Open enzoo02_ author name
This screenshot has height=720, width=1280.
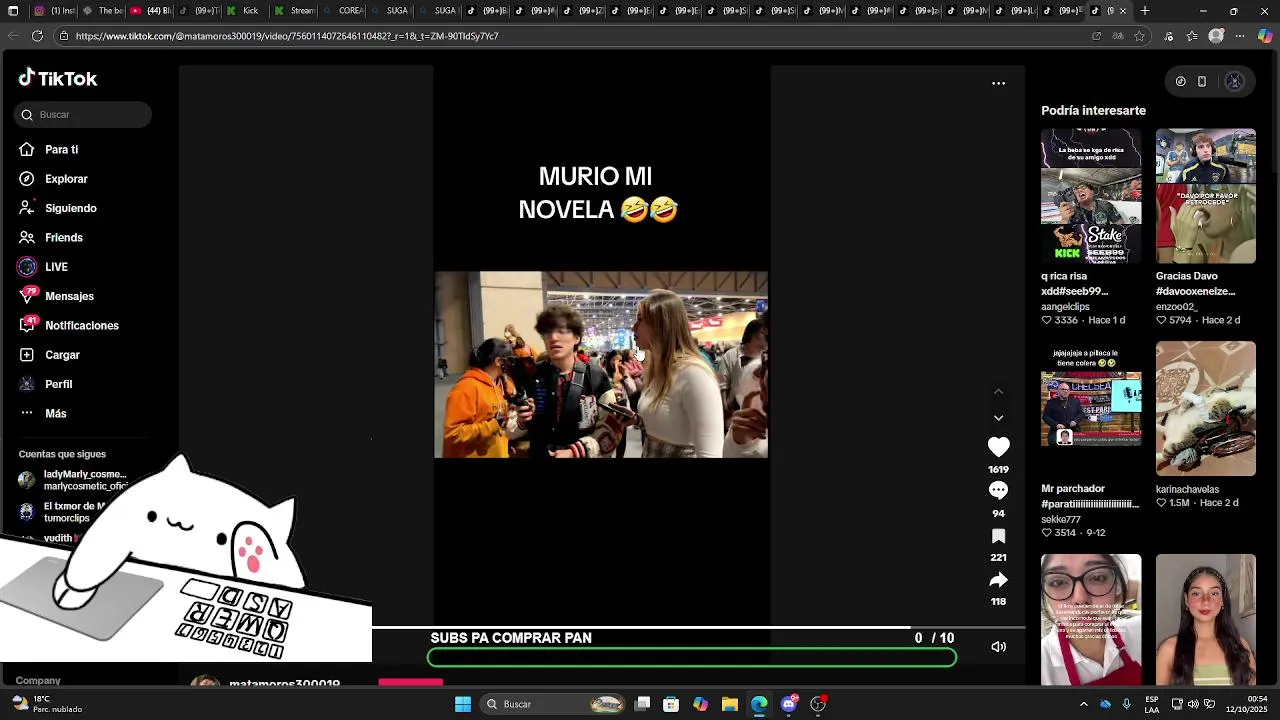coord(1177,307)
